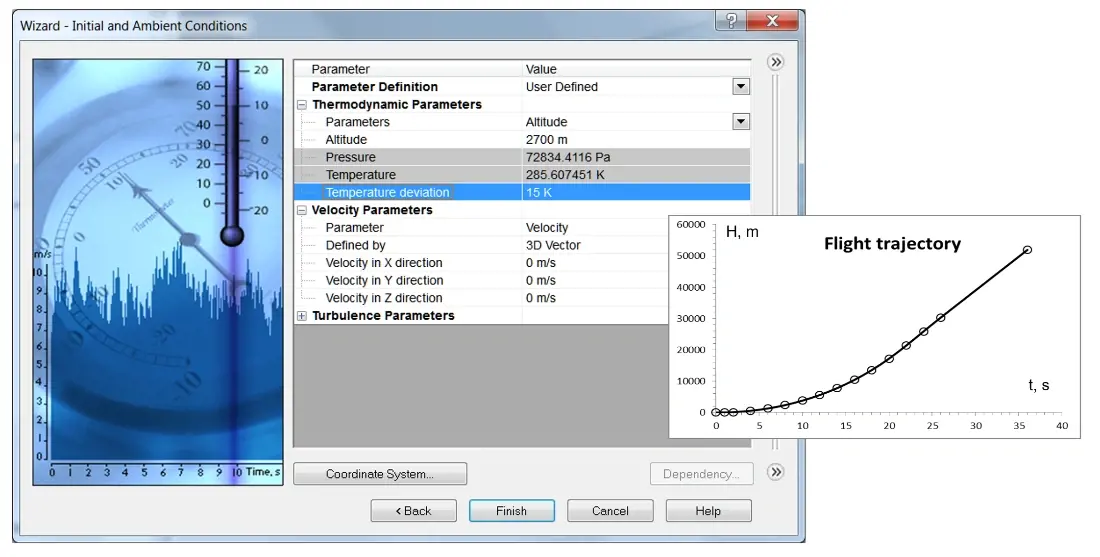Open the Parameter Definition dropdown
The height and width of the screenshot is (557, 1100).
point(740,87)
